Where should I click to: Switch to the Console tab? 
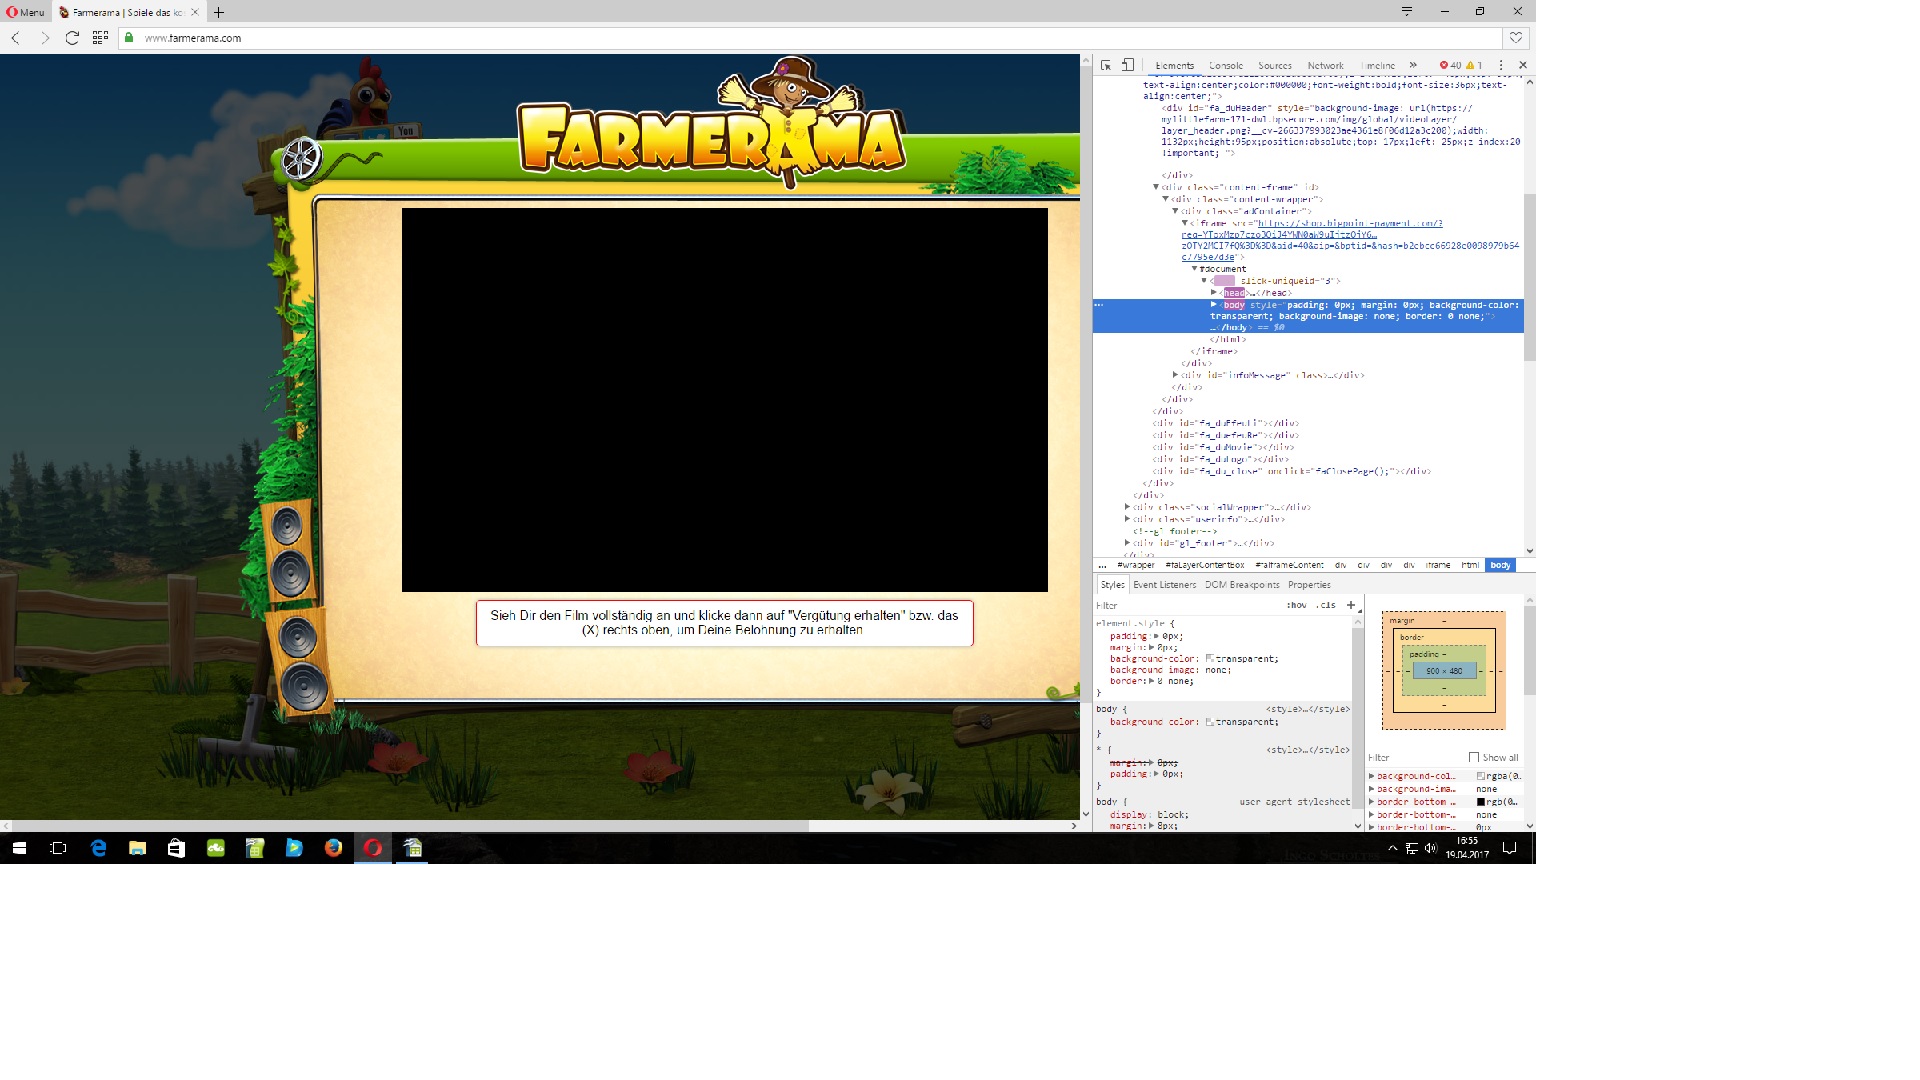point(1226,65)
